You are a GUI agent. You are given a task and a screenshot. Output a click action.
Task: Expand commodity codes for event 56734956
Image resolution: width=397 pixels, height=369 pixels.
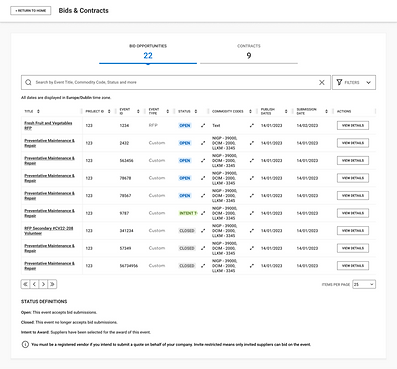click(x=252, y=266)
